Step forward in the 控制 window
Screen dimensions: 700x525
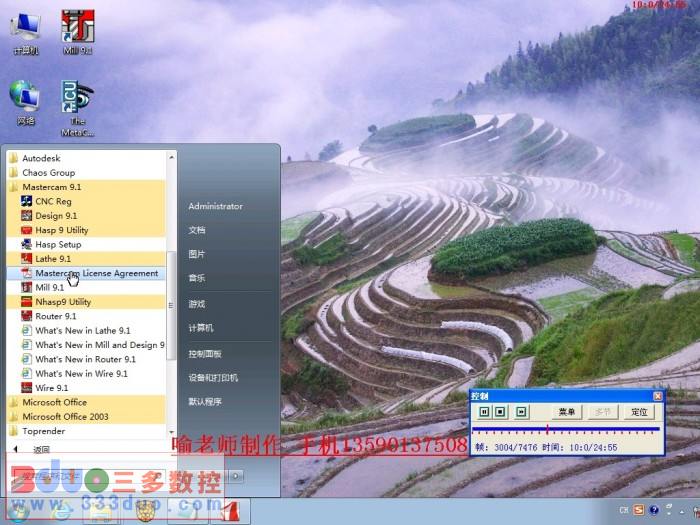[x=521, y=412]
